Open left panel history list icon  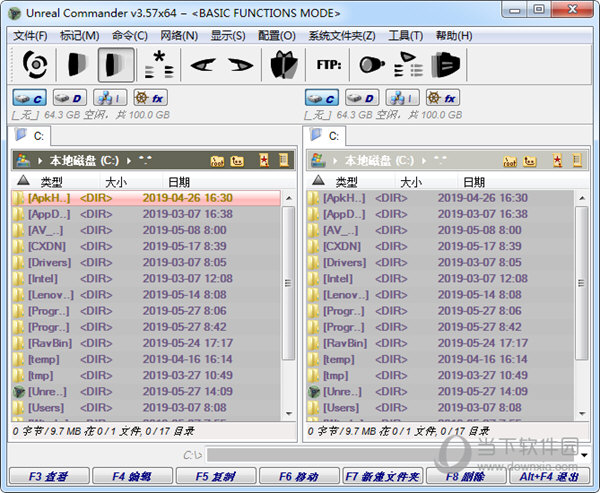284,160
